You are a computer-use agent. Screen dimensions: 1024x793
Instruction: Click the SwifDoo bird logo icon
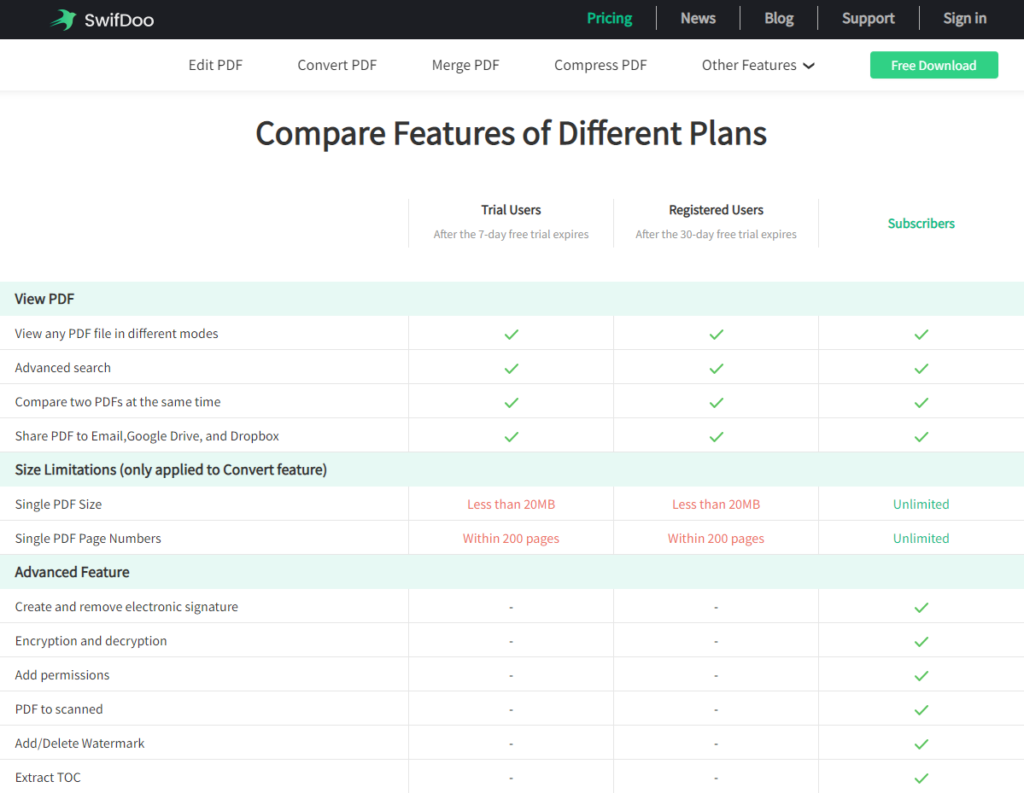[x=63, y=20]
